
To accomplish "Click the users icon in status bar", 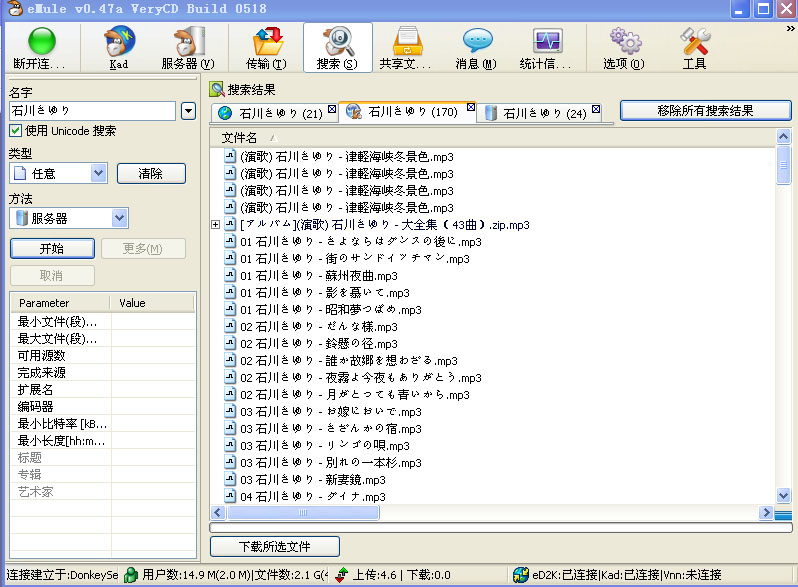I will (x=131, y=575).
